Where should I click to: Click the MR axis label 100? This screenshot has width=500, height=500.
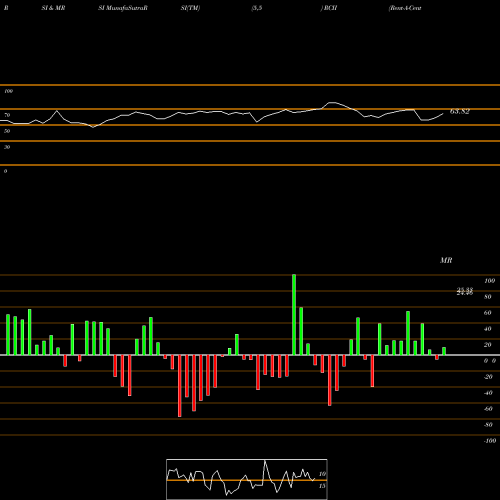489,281
